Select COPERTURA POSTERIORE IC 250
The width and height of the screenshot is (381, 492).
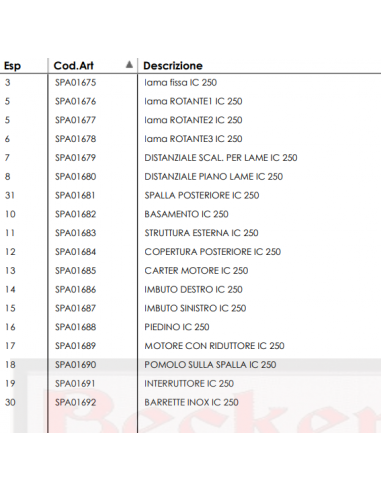(x=213, y=252)
